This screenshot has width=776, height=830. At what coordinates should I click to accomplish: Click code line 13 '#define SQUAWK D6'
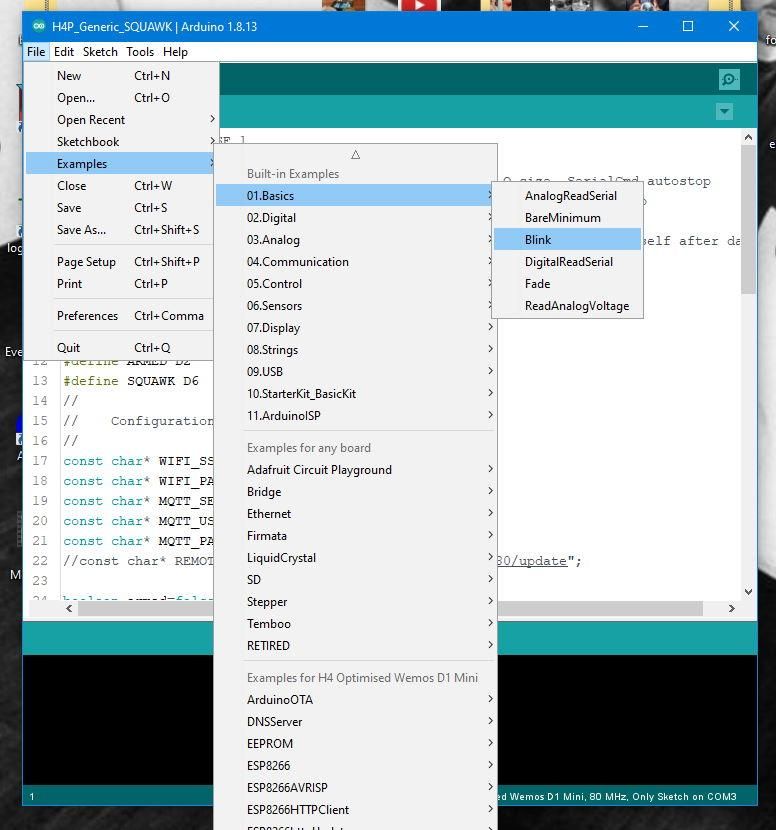tap(131, 381)
